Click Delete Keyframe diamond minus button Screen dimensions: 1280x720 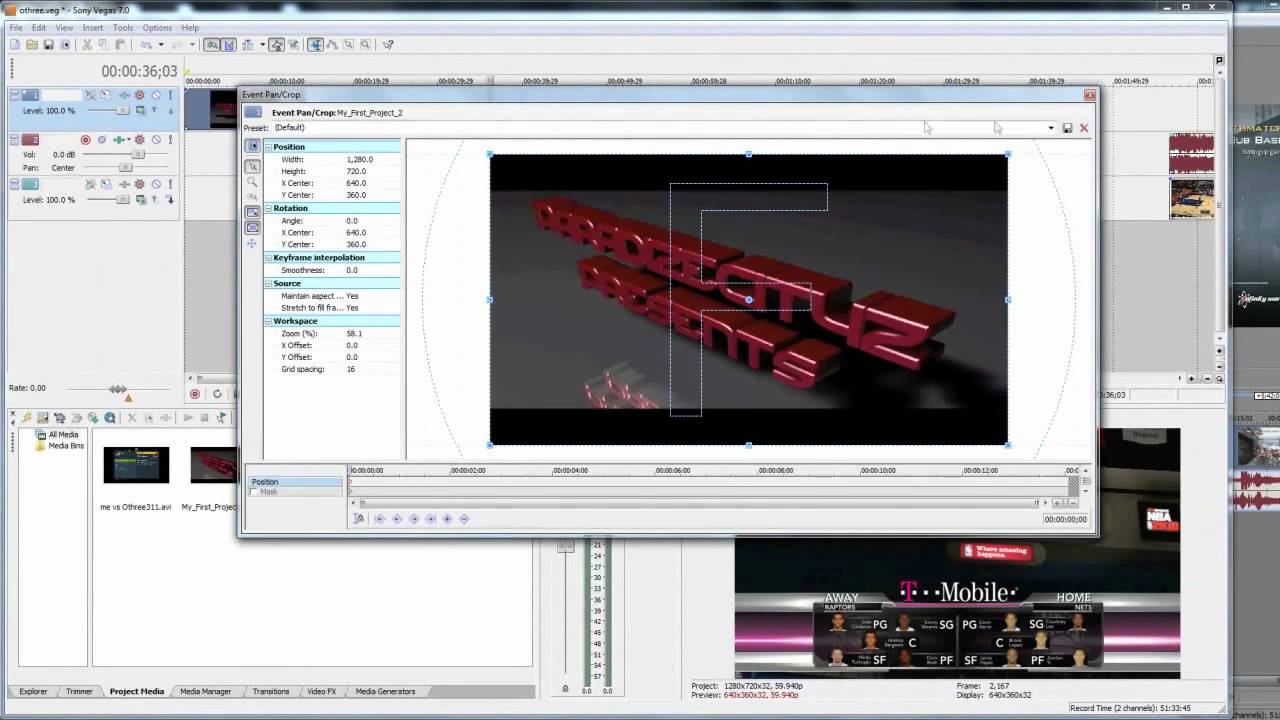pos(464,518)
